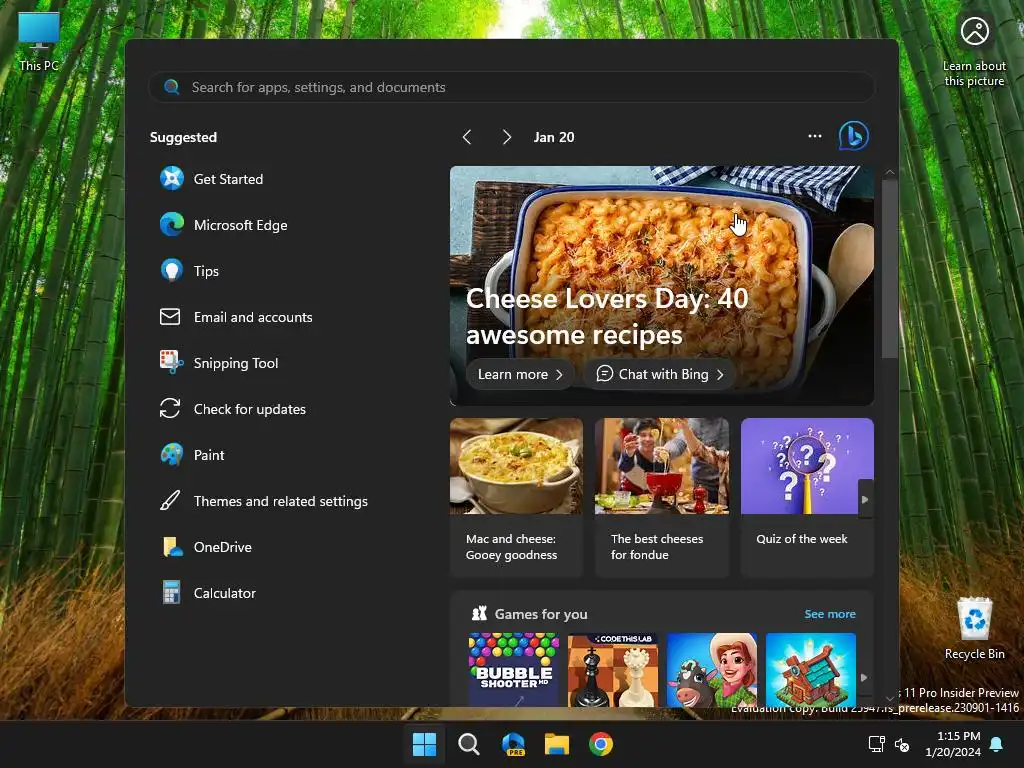Launch Google Chrome from taskbar
This screenshot has width=1024, height=768.
click(601, 744)
